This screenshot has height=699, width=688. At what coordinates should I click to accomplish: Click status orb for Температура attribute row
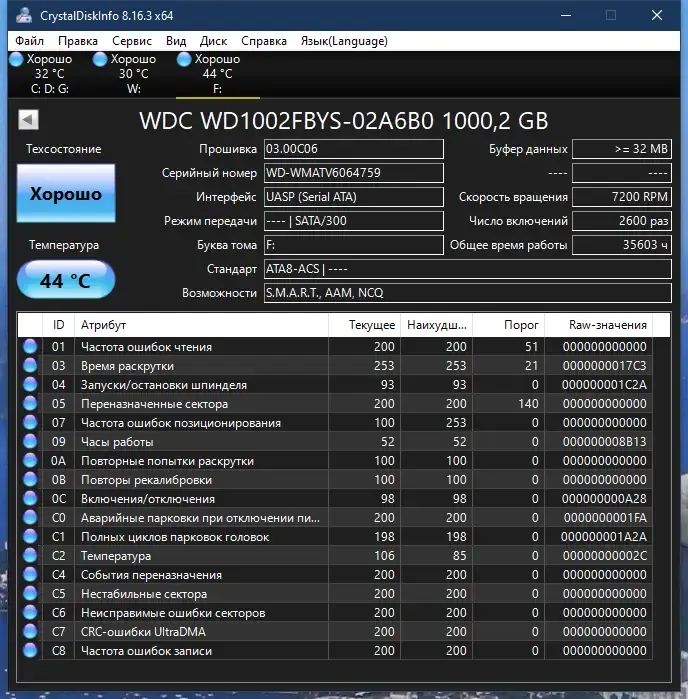(30, 556)
